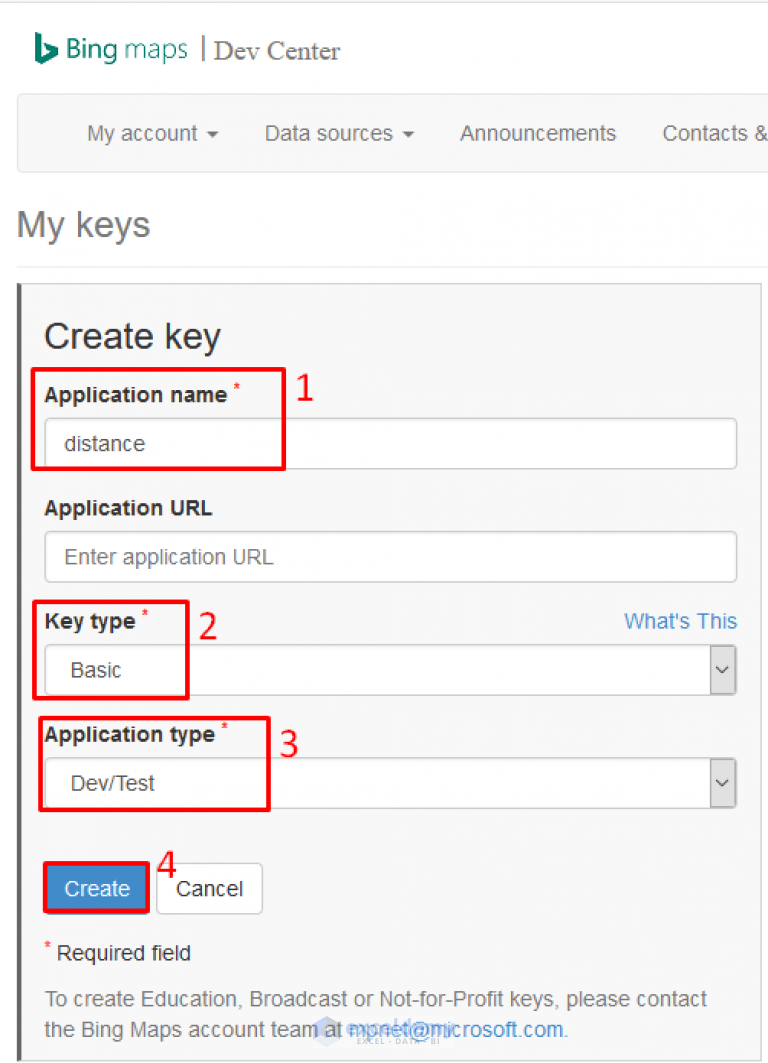
Task: Click the Dev Center header title
Action: (x=277, y=51)
